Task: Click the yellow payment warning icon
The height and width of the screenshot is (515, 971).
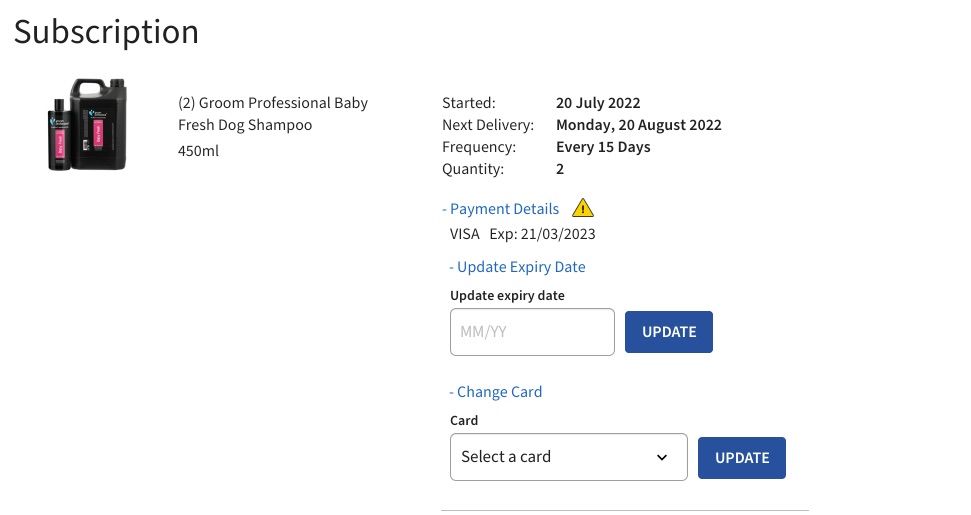Action: coord(583,208)
